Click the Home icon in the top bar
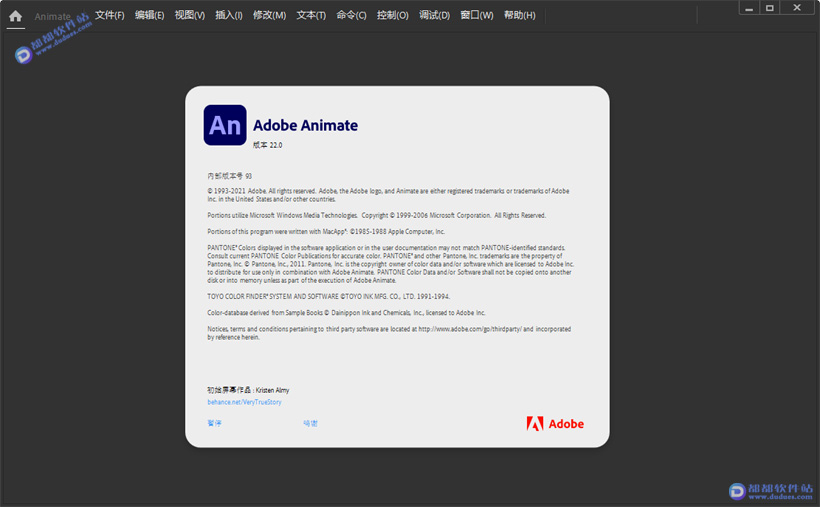 coord(16,16)
